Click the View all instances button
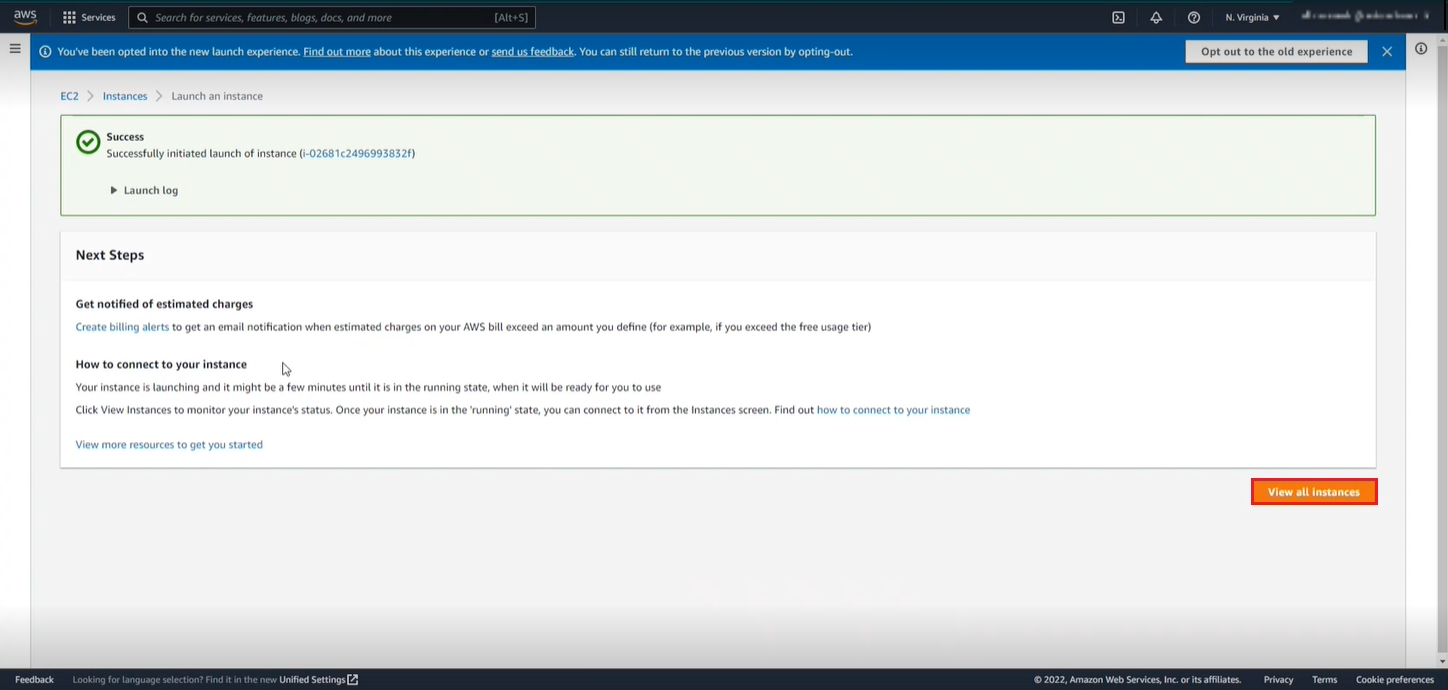The height and width of the screenshot is (690, 1448). (x=1314, y=492)
